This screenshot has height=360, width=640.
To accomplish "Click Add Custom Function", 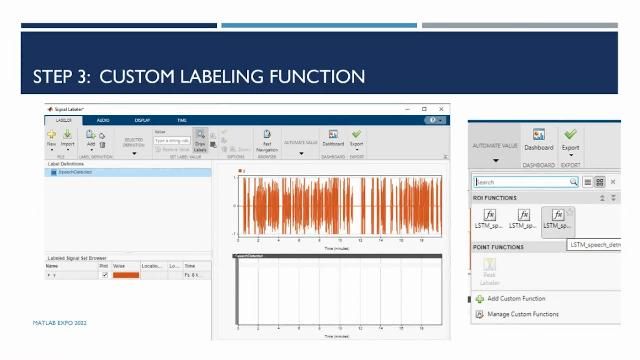I will click(x=516, y=299).
